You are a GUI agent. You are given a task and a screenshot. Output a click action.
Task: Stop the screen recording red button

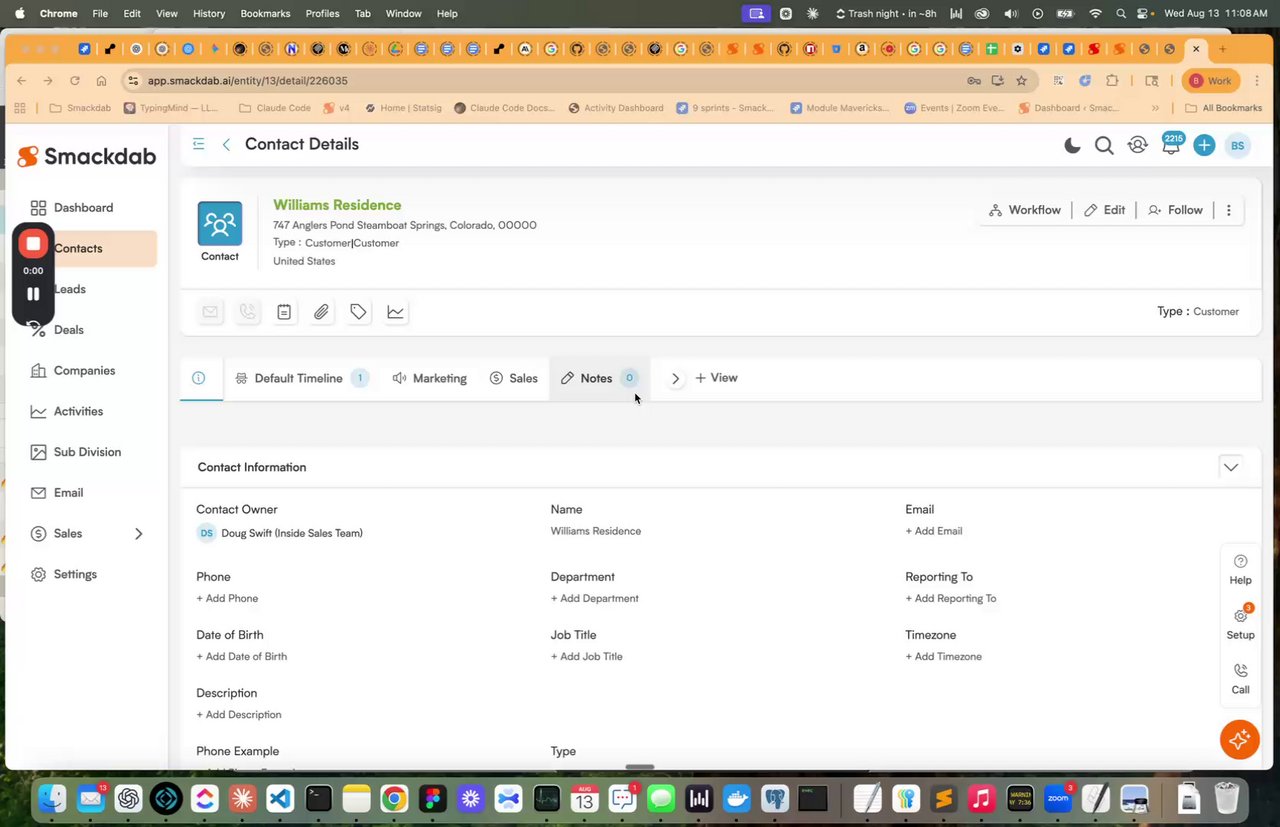point(33,243)
